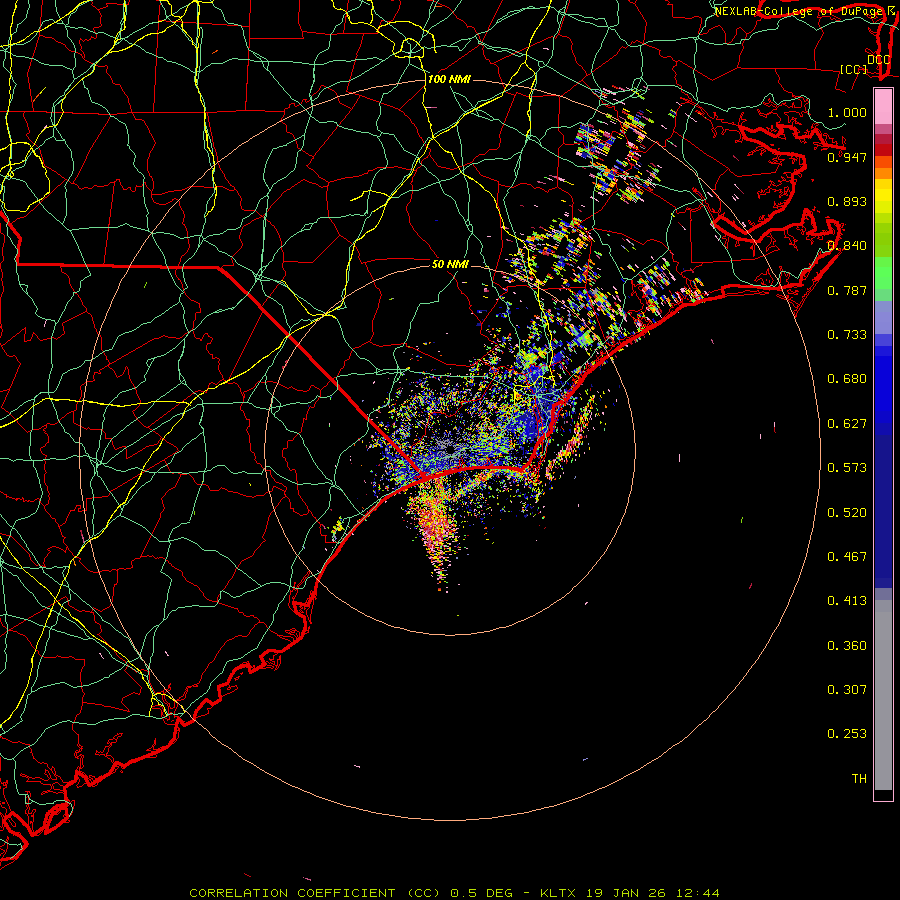Click the 12:44 timestamp in the caption

(697, 893)
